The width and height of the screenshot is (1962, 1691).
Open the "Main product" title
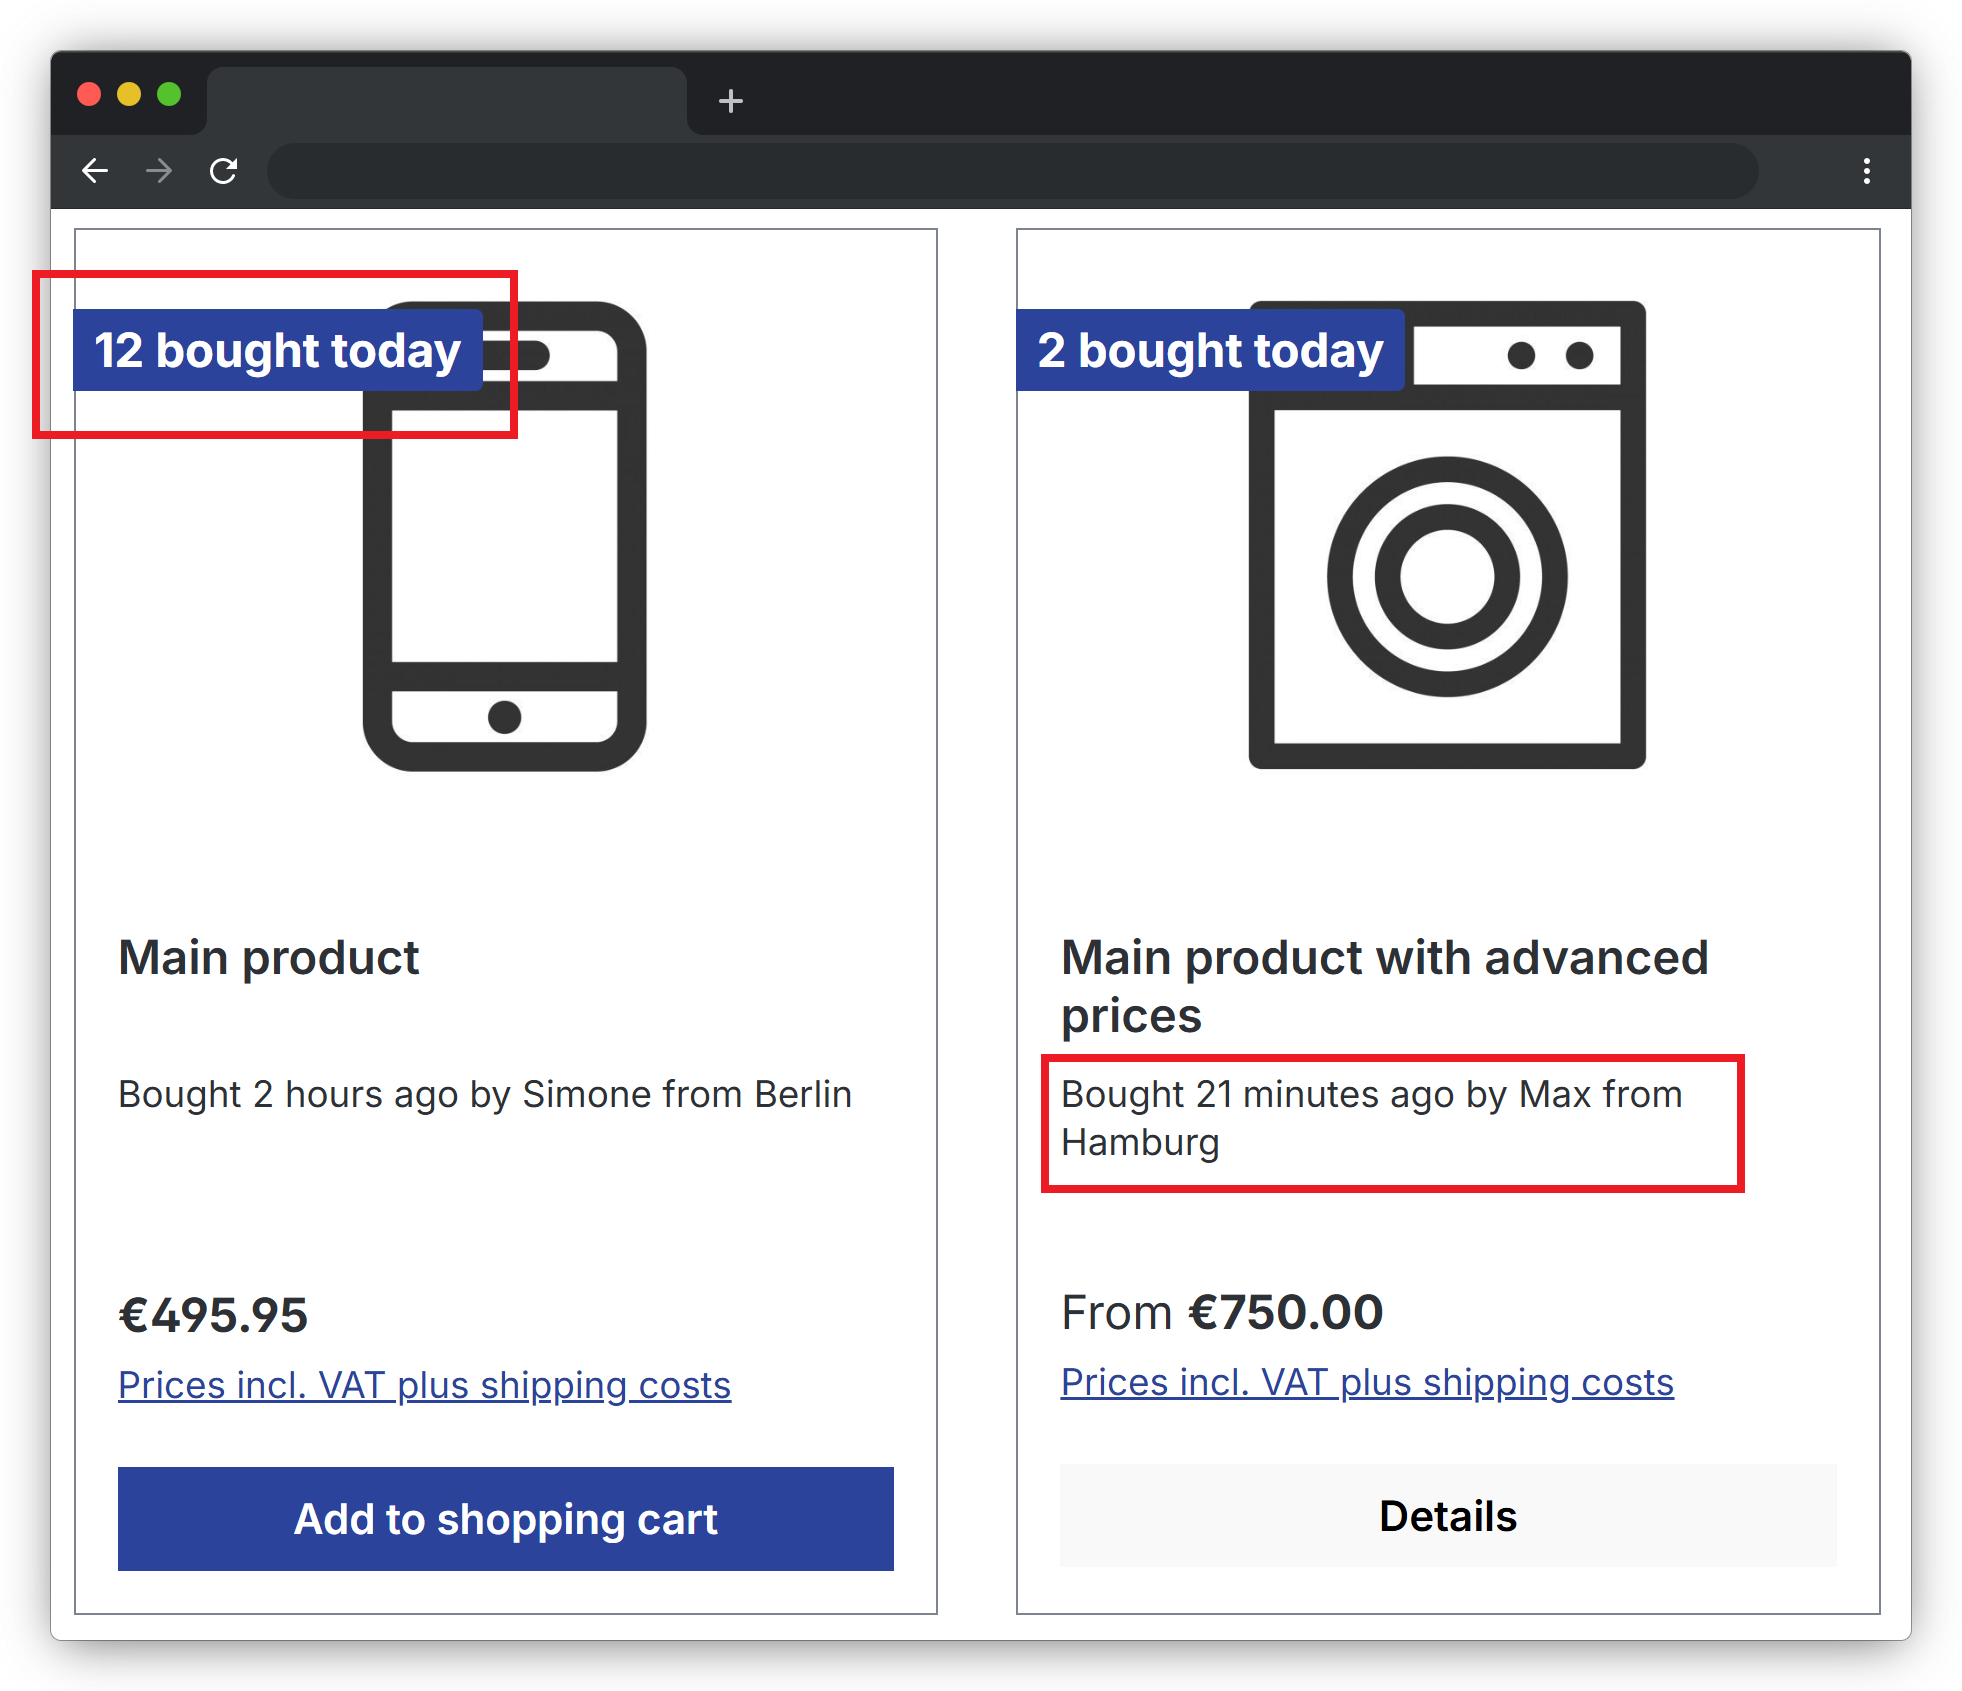pyautogui.click(x=269, y=957)
